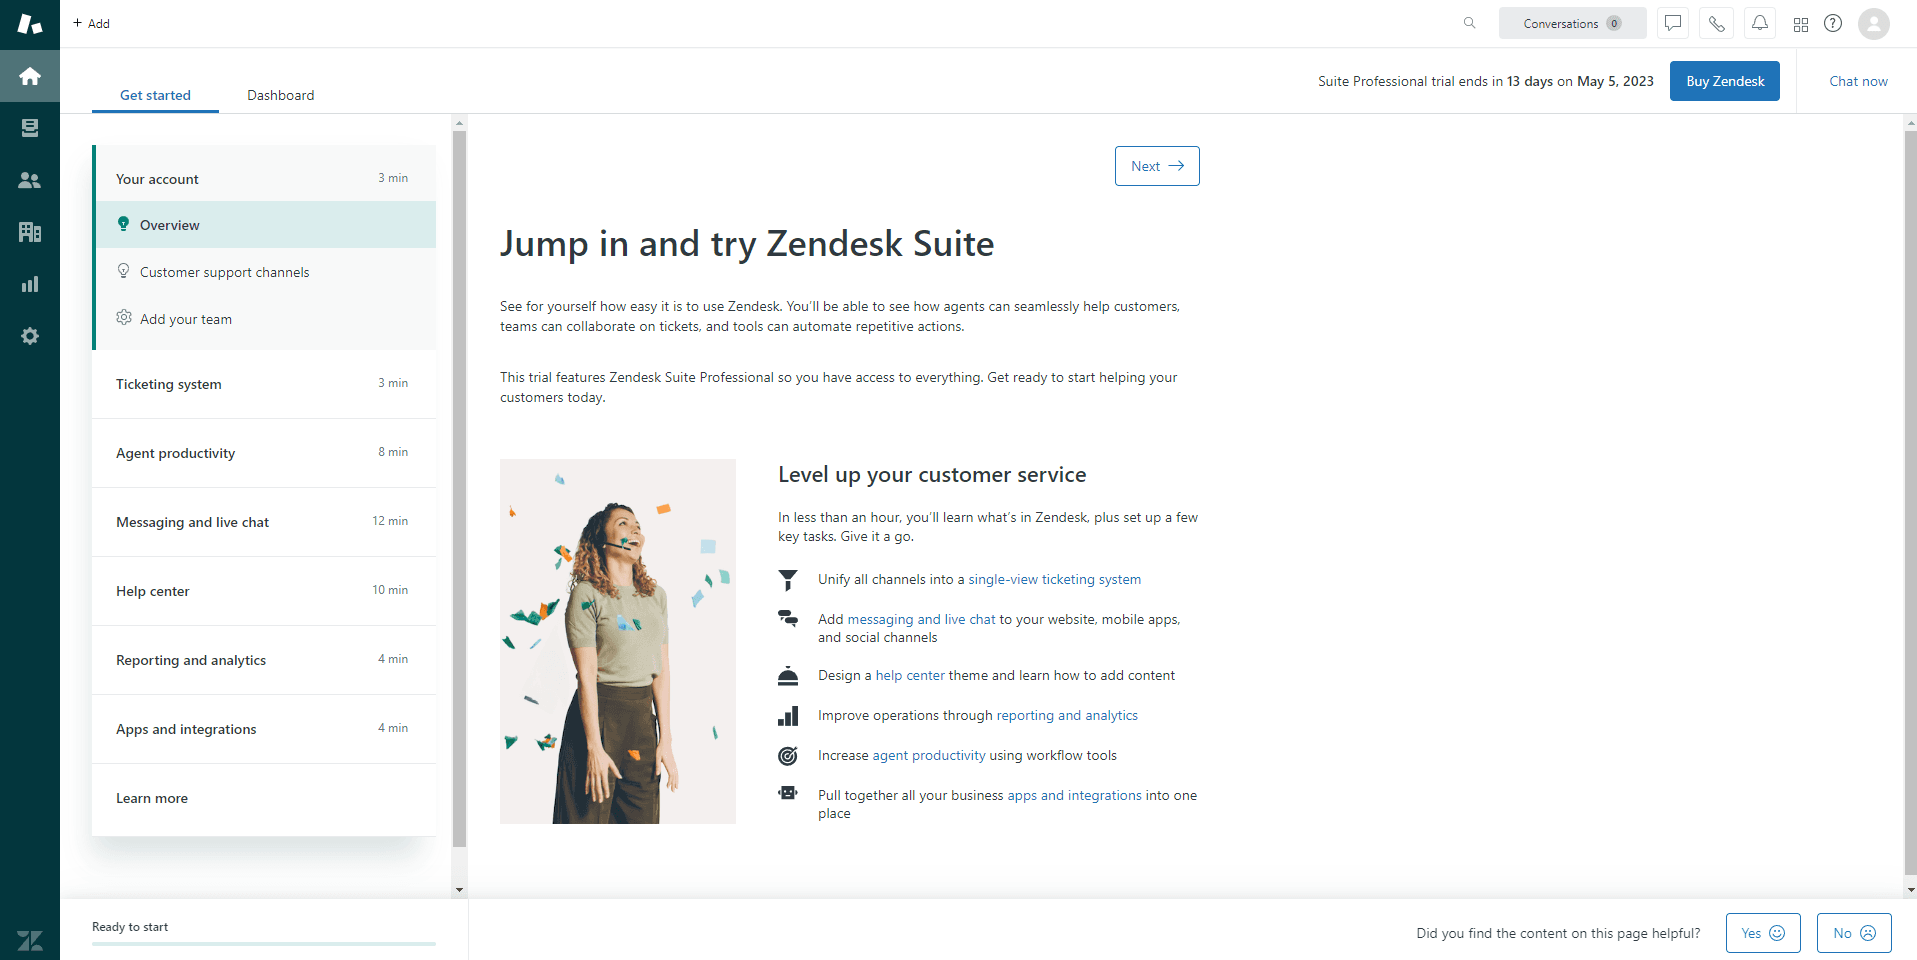Click the bar chart icon beside Improve operations

click(788, 716)
